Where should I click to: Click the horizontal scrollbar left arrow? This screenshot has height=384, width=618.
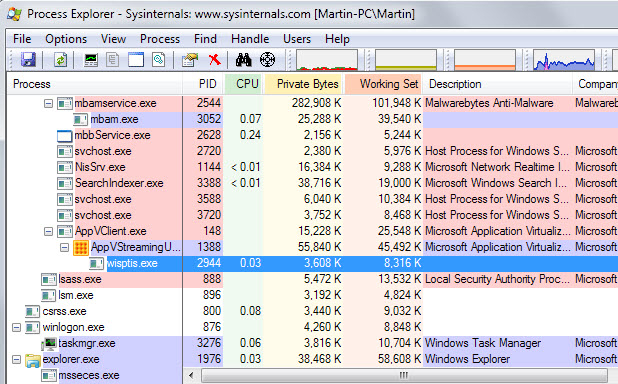(192, 375)
